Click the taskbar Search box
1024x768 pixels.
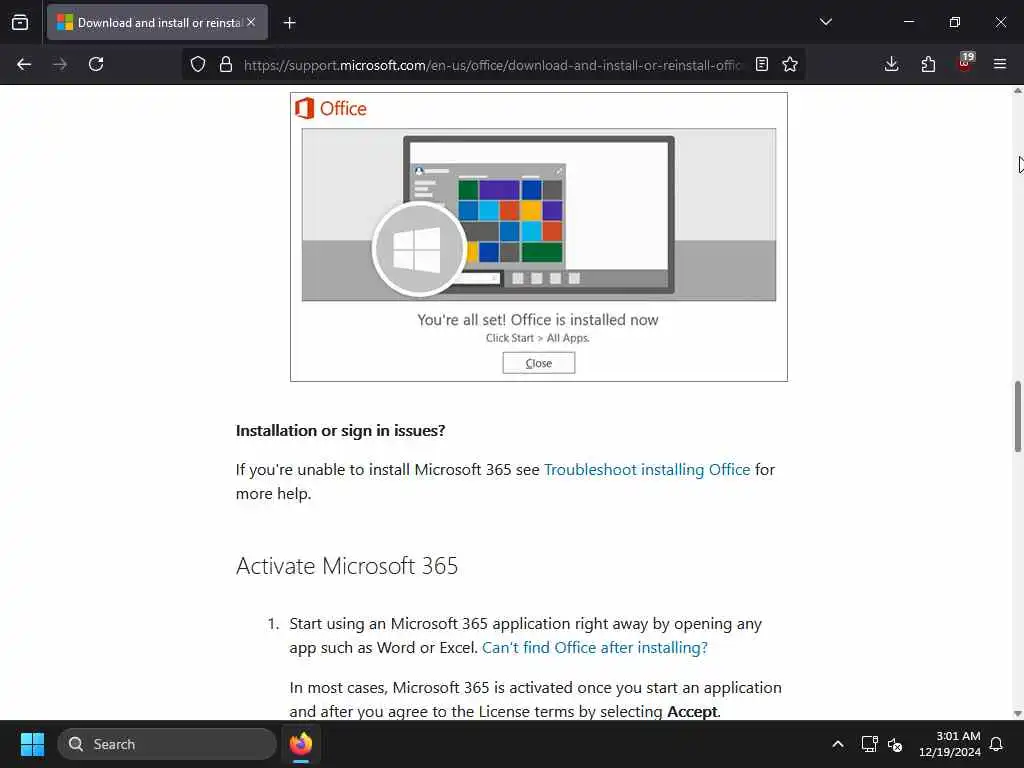click(x=167, y=744)
